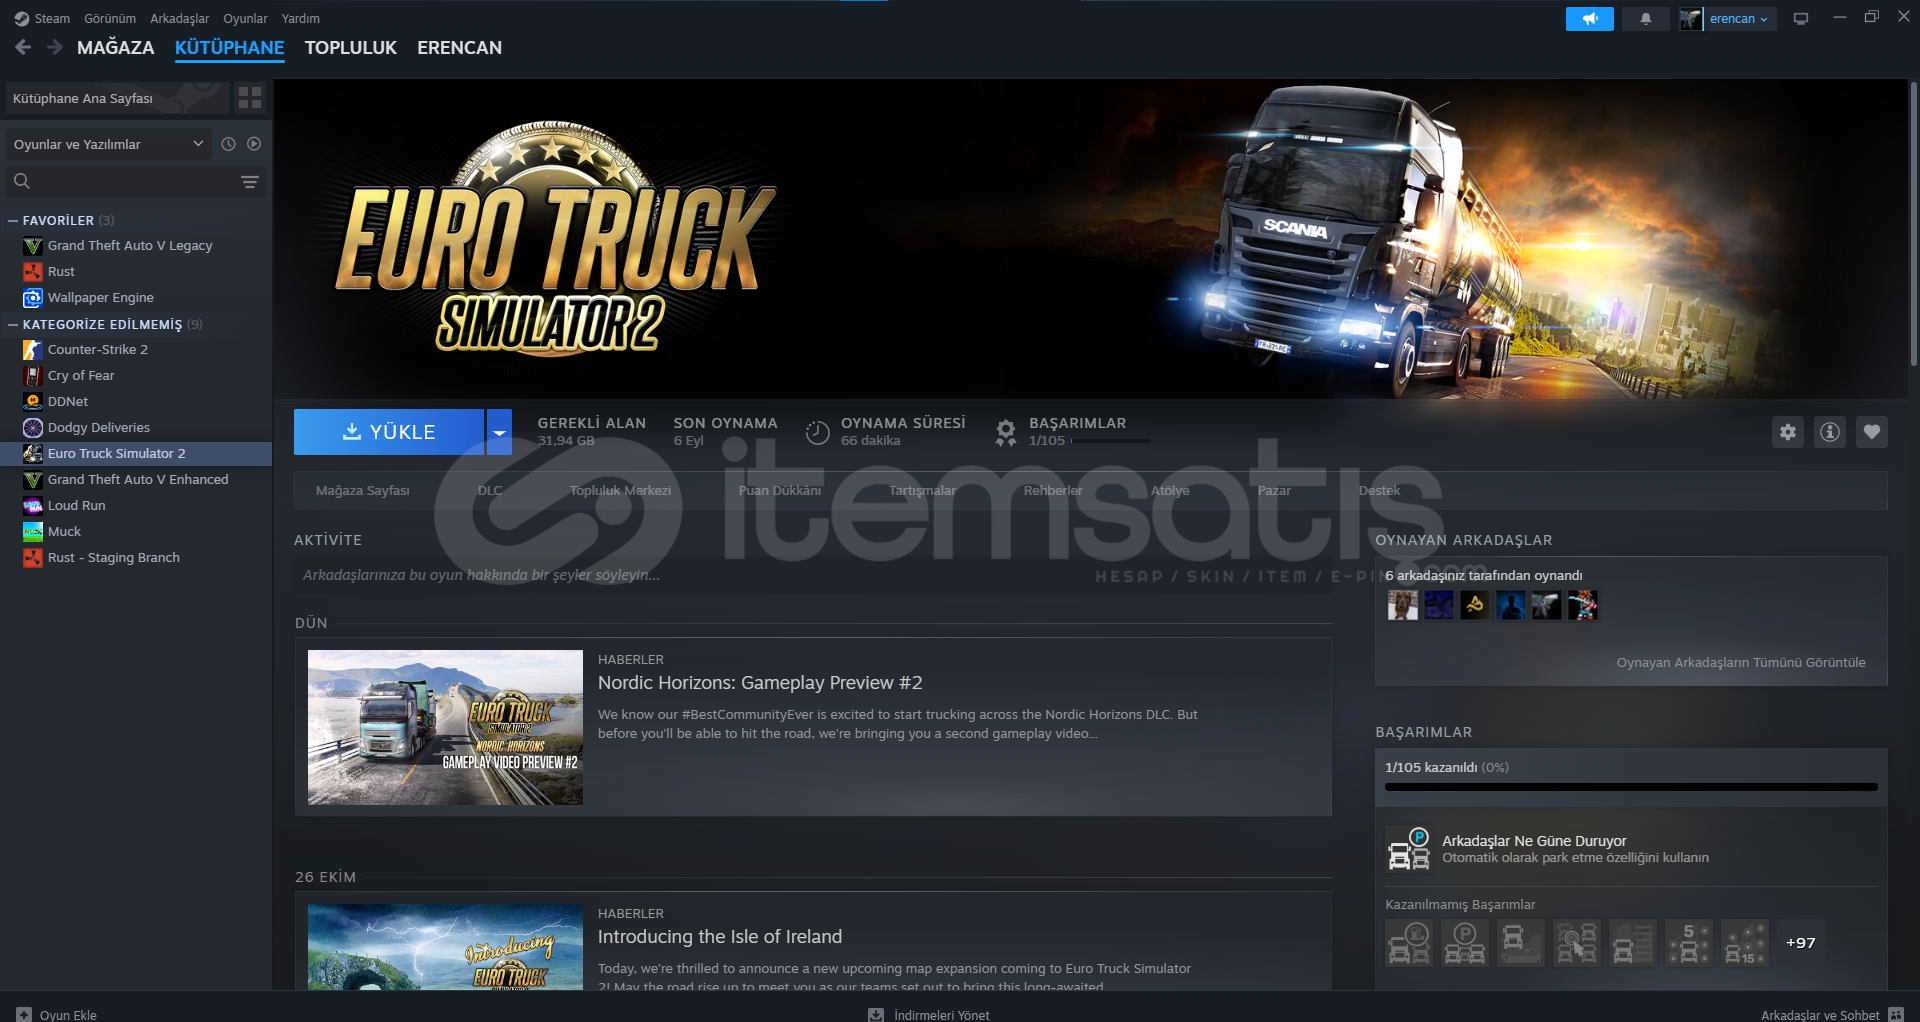Screen dimensions: 1920x1022
Task: Click the page vertical scrollbar
Action: [x=1913, y=225]
